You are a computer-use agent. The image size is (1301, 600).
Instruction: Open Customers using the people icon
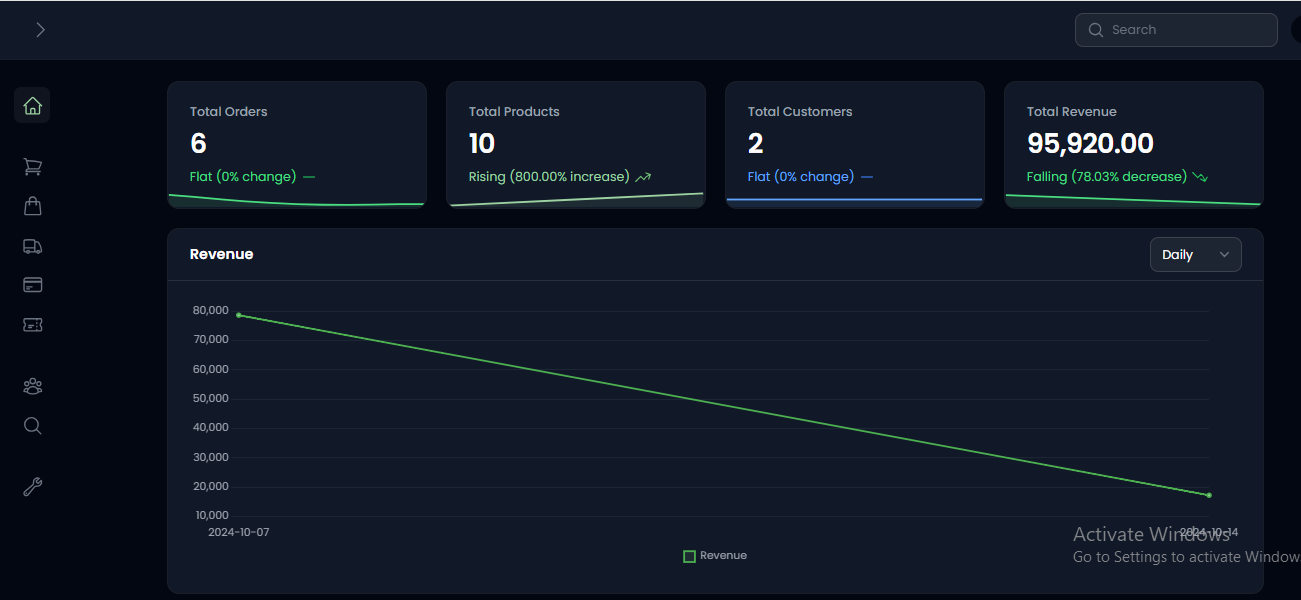32,386
